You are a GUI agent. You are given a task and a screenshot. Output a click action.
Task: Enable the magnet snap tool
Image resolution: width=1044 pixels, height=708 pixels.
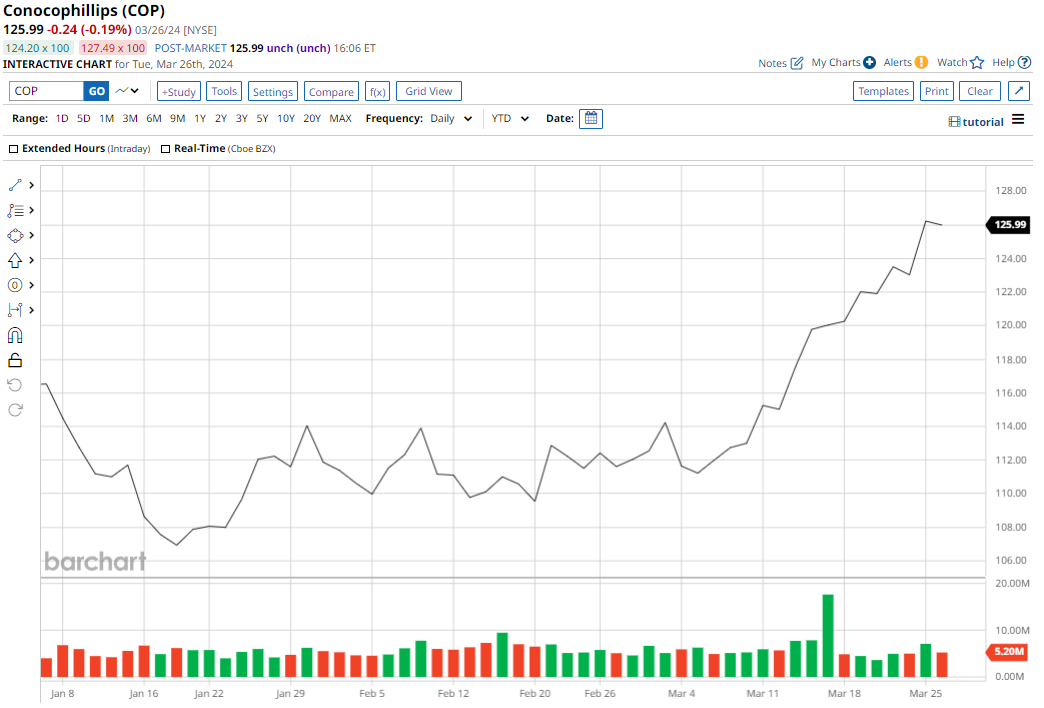click(15, 335)
